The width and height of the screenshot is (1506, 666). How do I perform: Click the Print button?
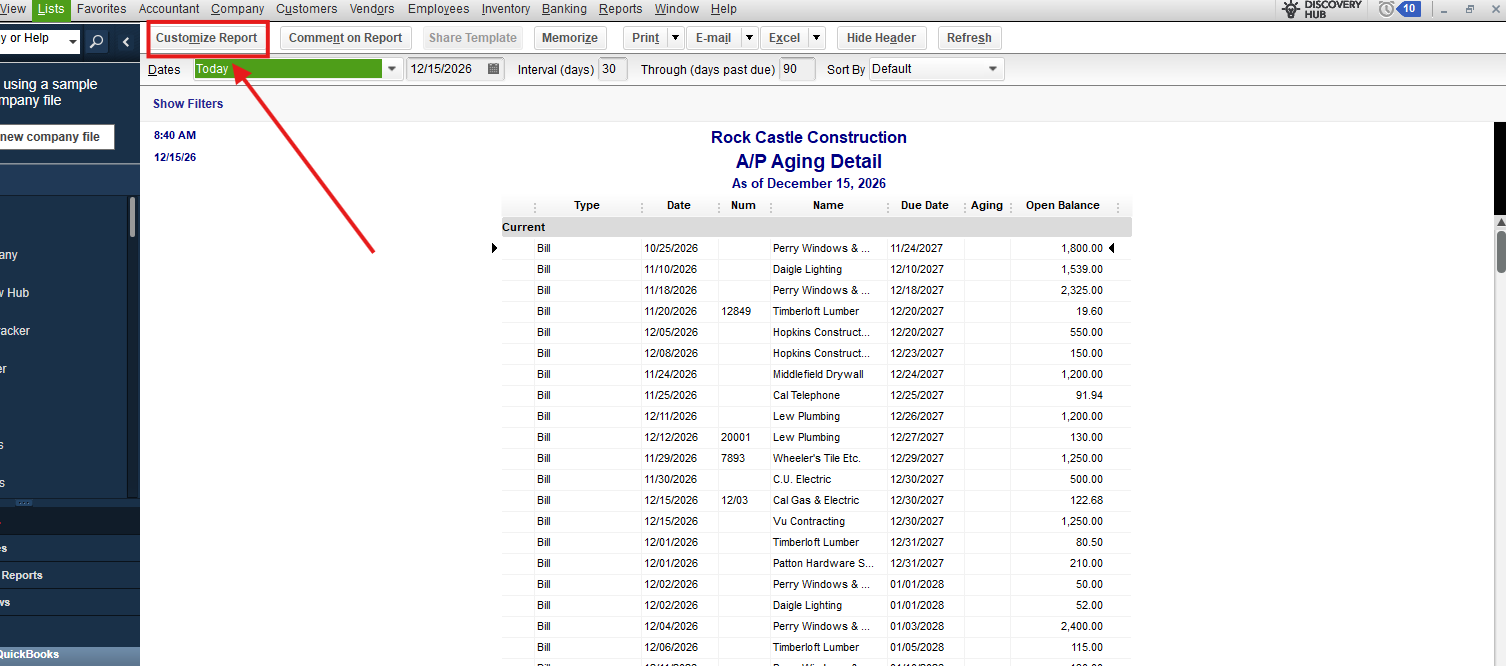coord(645,38)
